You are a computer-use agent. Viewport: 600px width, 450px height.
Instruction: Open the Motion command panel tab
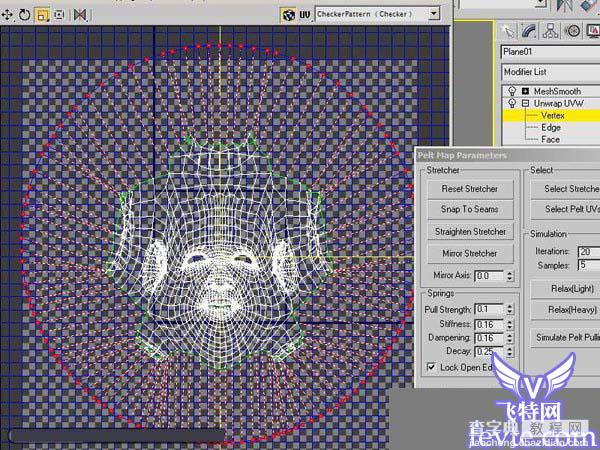click(572, 31)
